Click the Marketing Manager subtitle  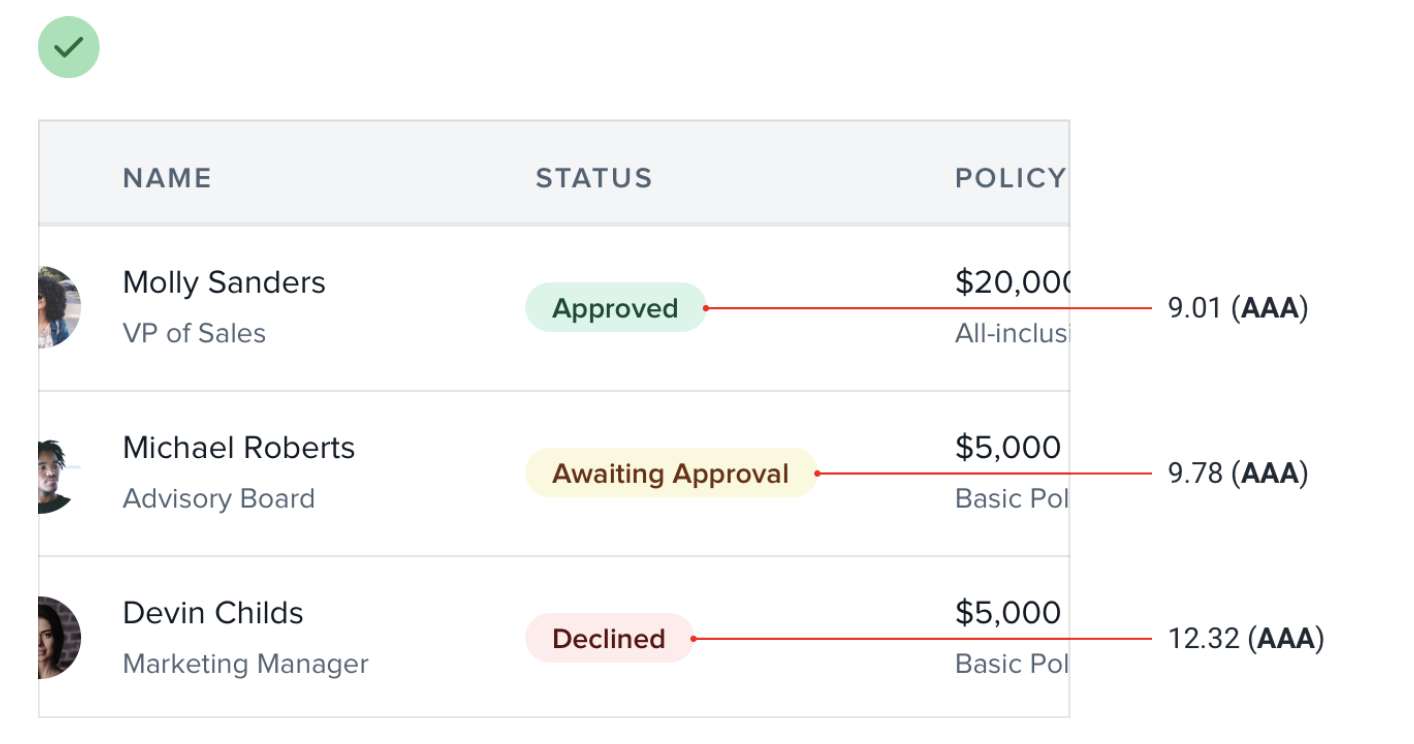point(246,663)
